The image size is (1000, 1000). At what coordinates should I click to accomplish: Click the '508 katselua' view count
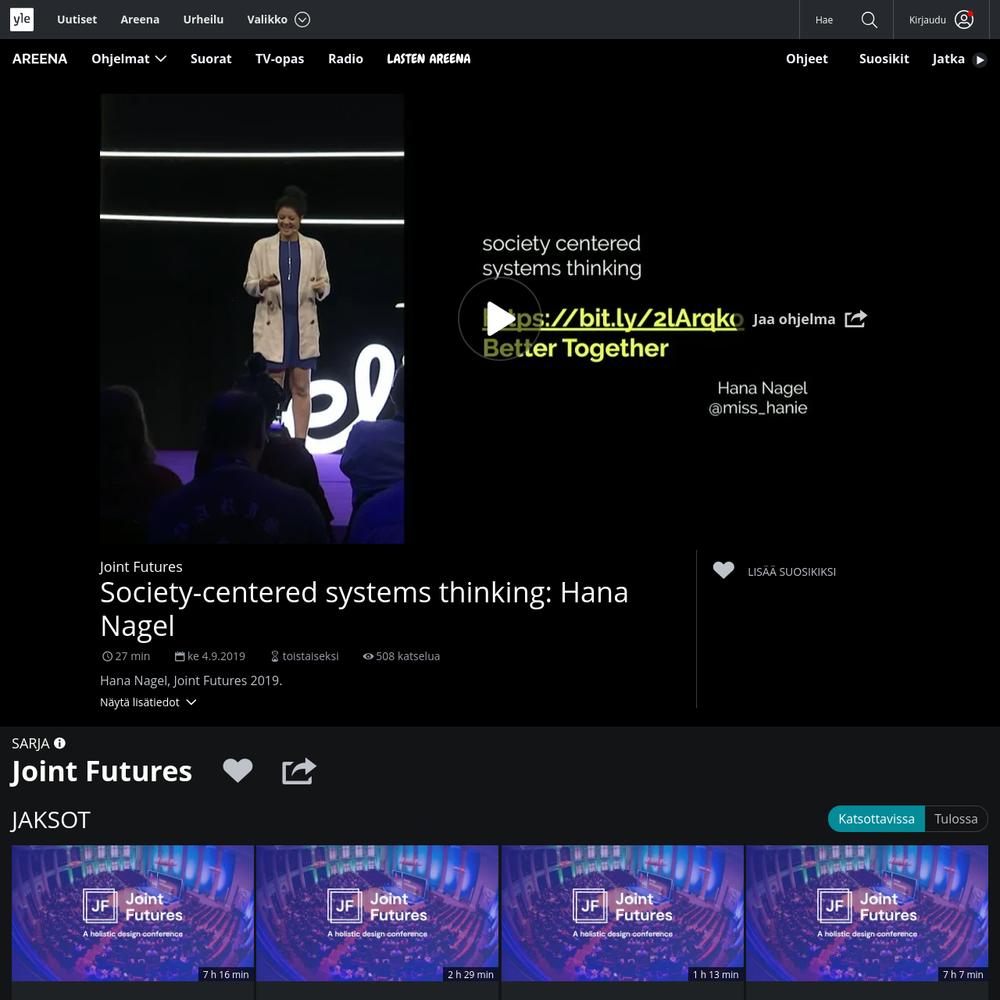(x=408, y=656)
